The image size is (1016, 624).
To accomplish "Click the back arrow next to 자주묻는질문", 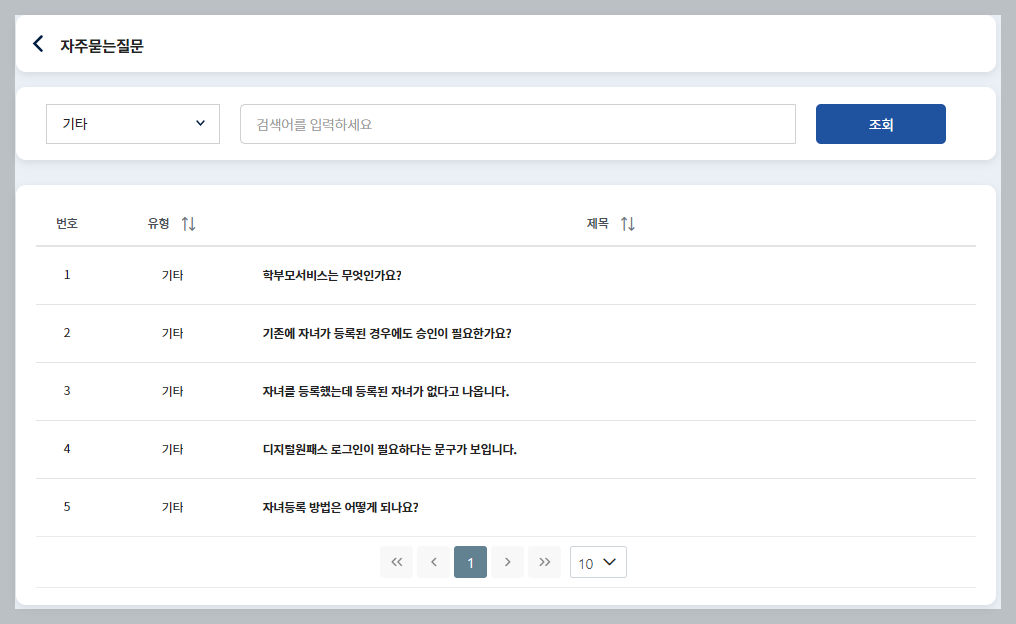I will tap(37, 43).
